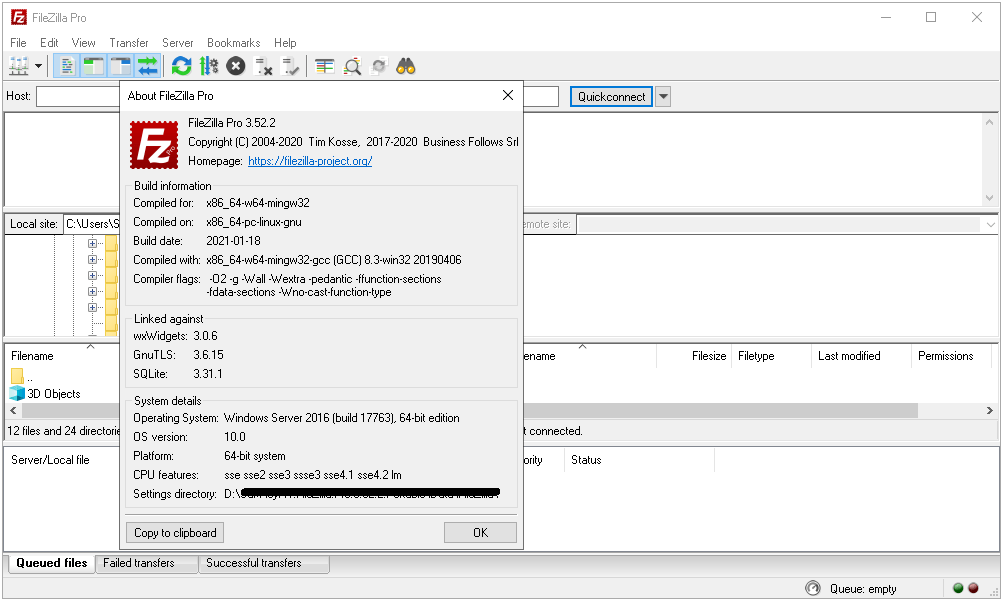Sort remote list by Last modified column
The image size is (1003, 600).
click(x=861, y=356)
